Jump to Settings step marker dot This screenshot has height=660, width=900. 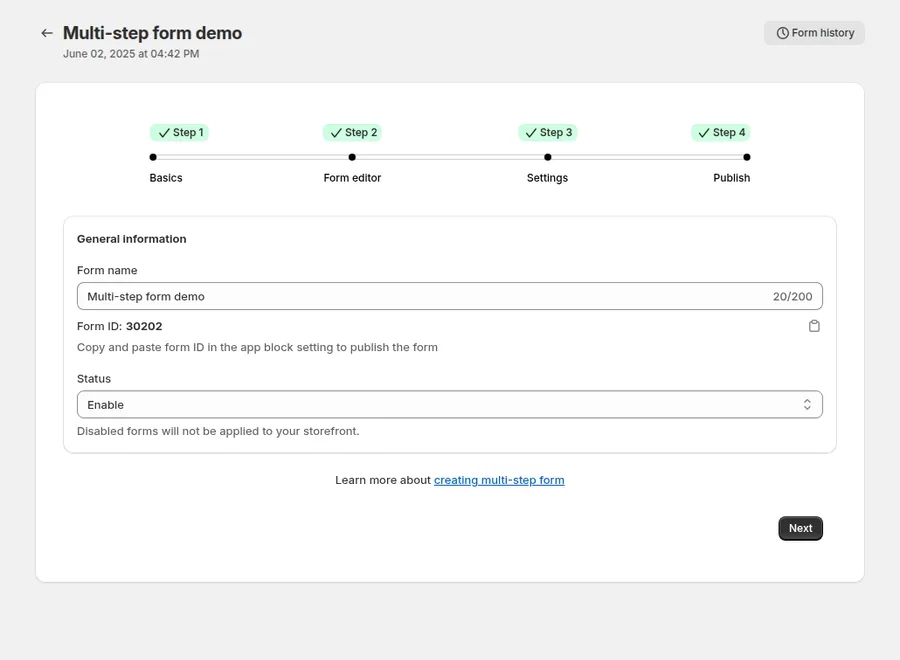click(548, 157)
